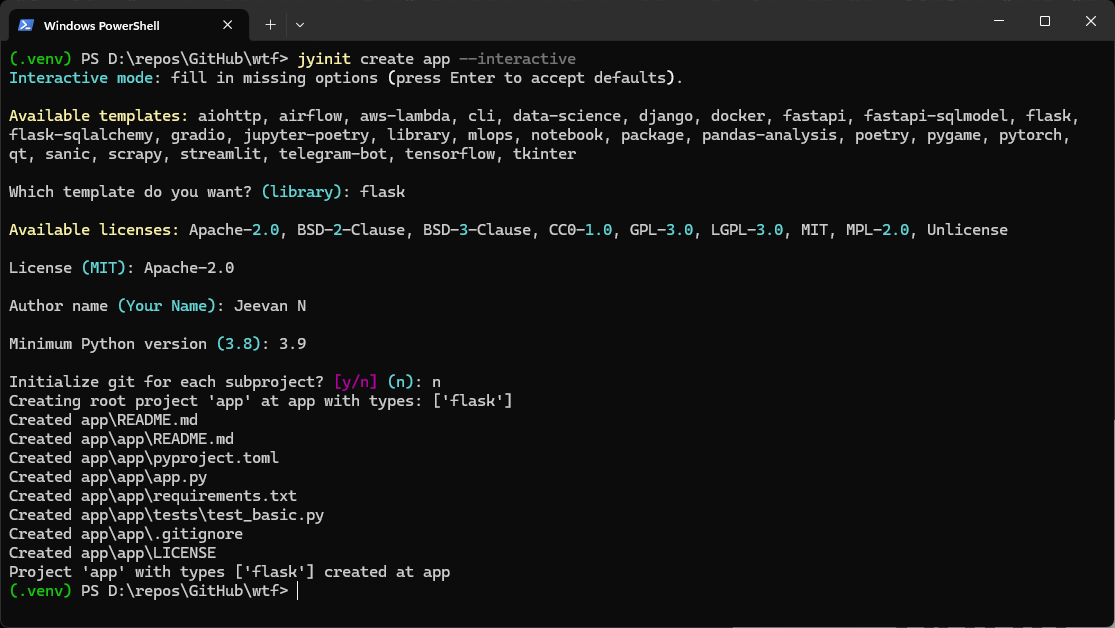The width and height of the screenshot is (1115, 628).
Task: Close the terminal window
Action: (x=1090, y=21)
